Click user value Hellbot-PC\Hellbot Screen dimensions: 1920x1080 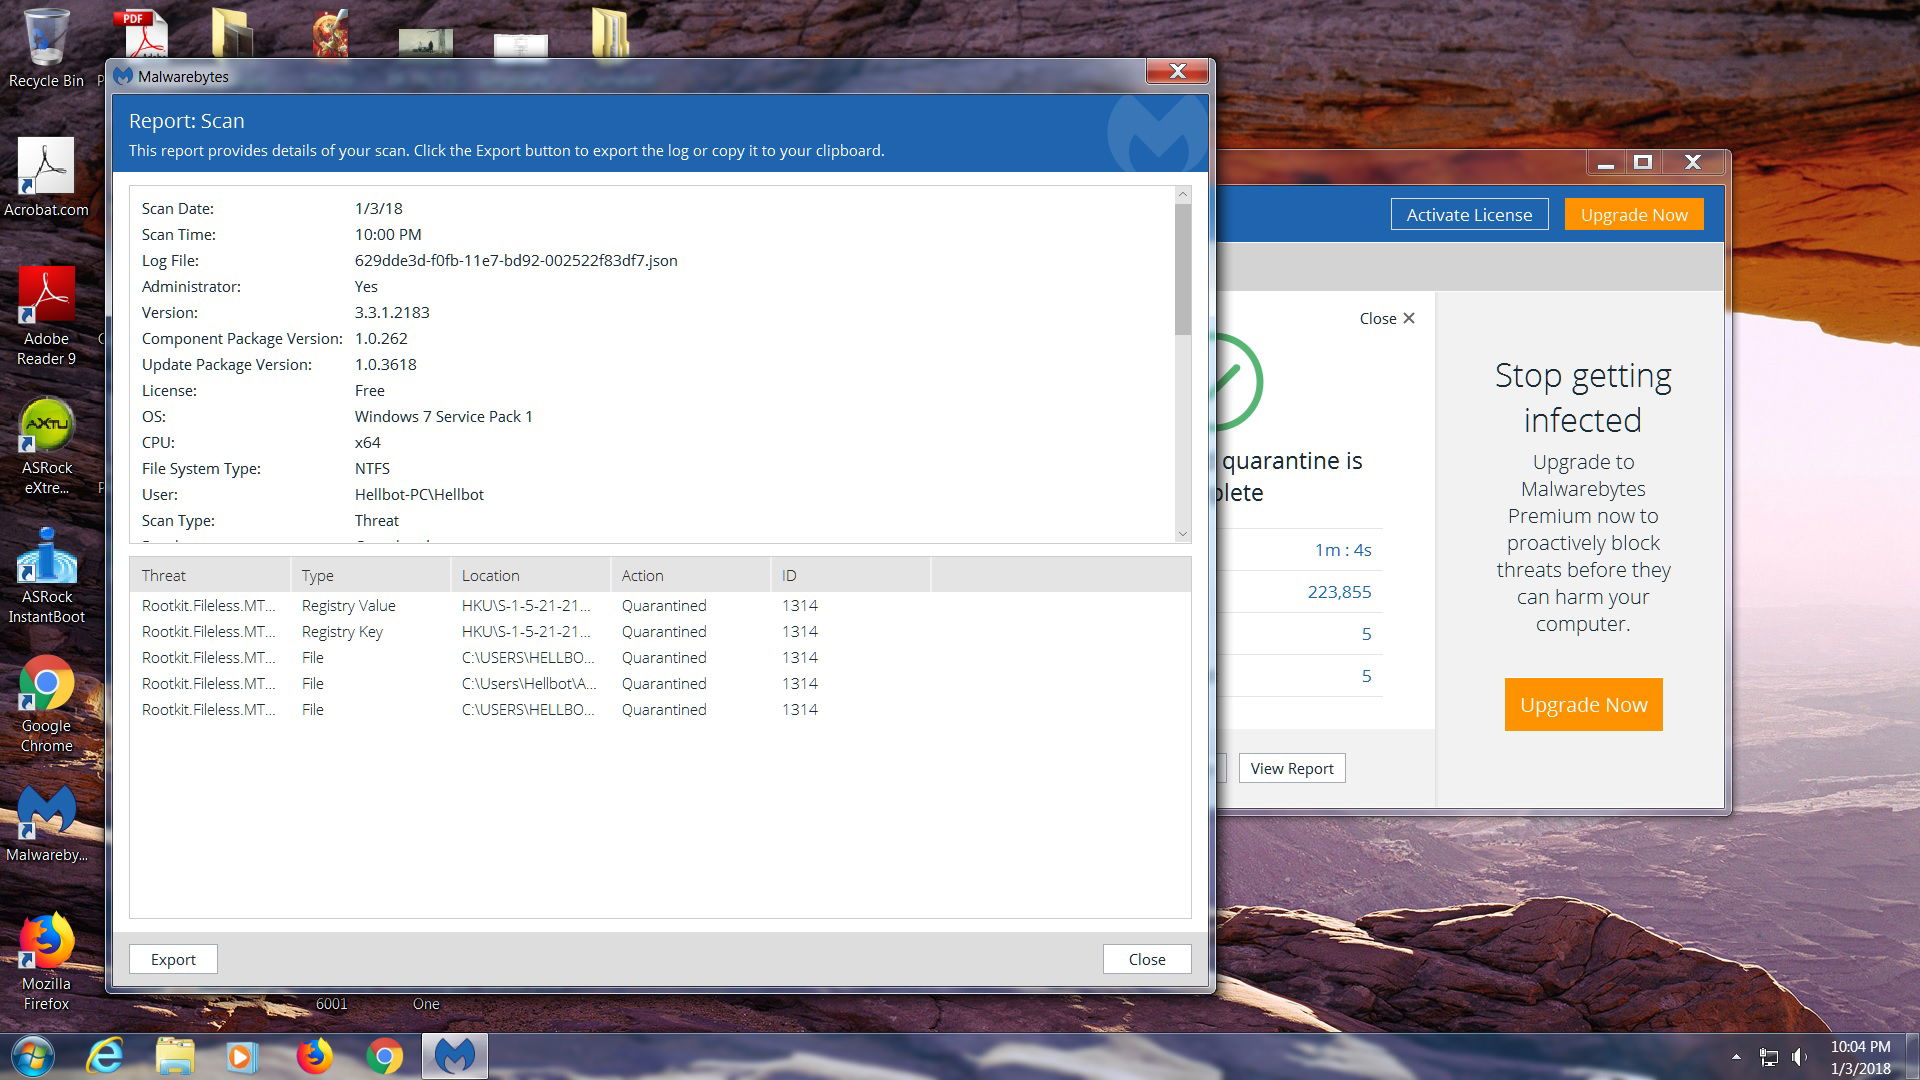tap(419, 494)
